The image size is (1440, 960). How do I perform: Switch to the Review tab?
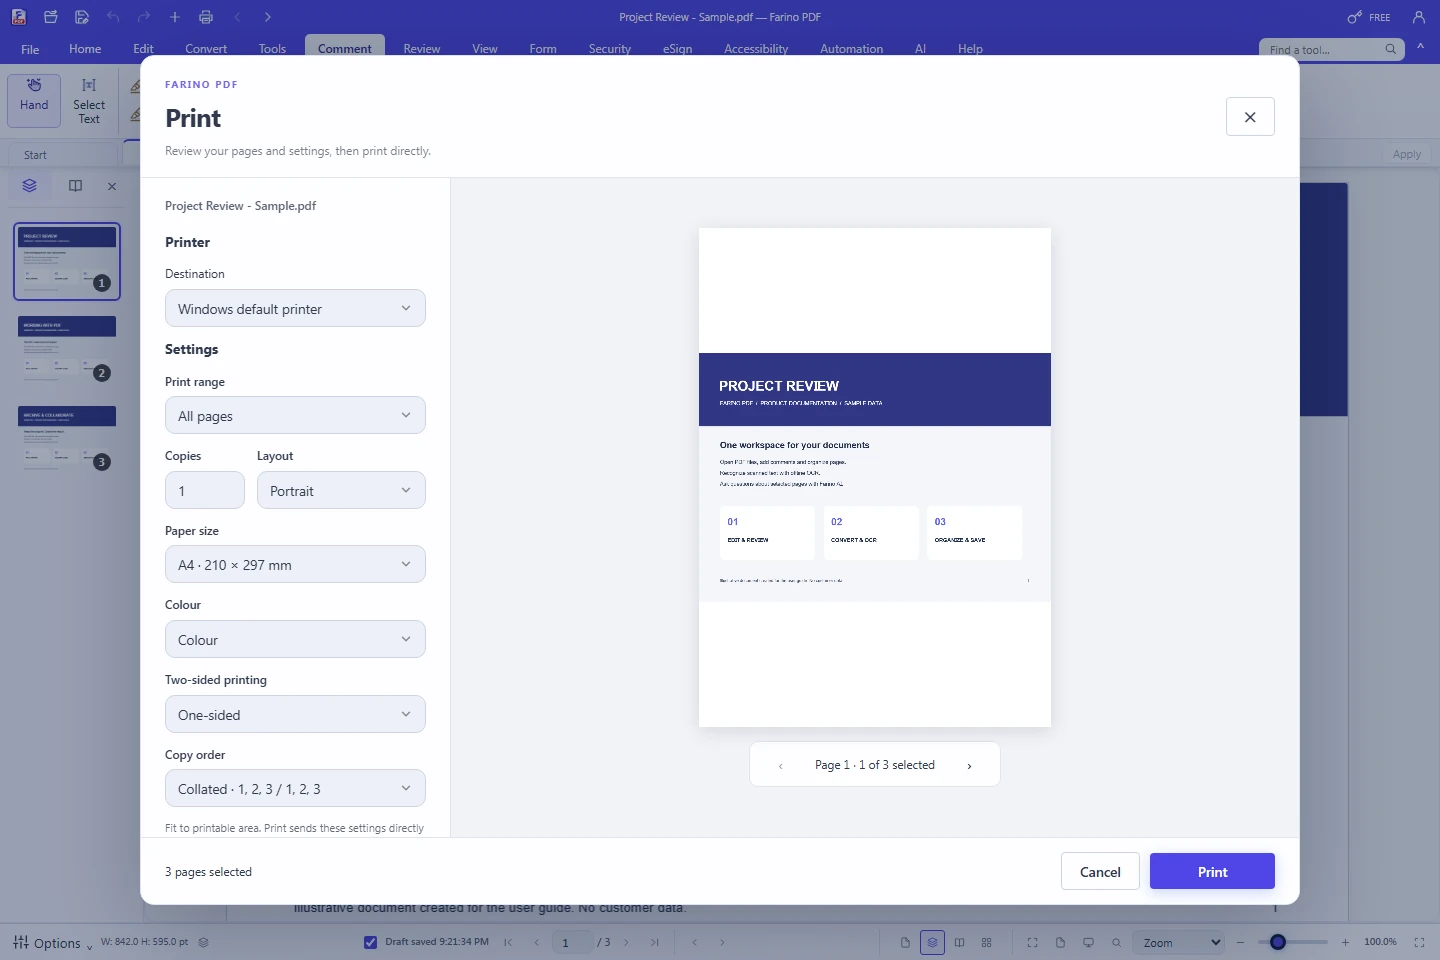[422, 49]
